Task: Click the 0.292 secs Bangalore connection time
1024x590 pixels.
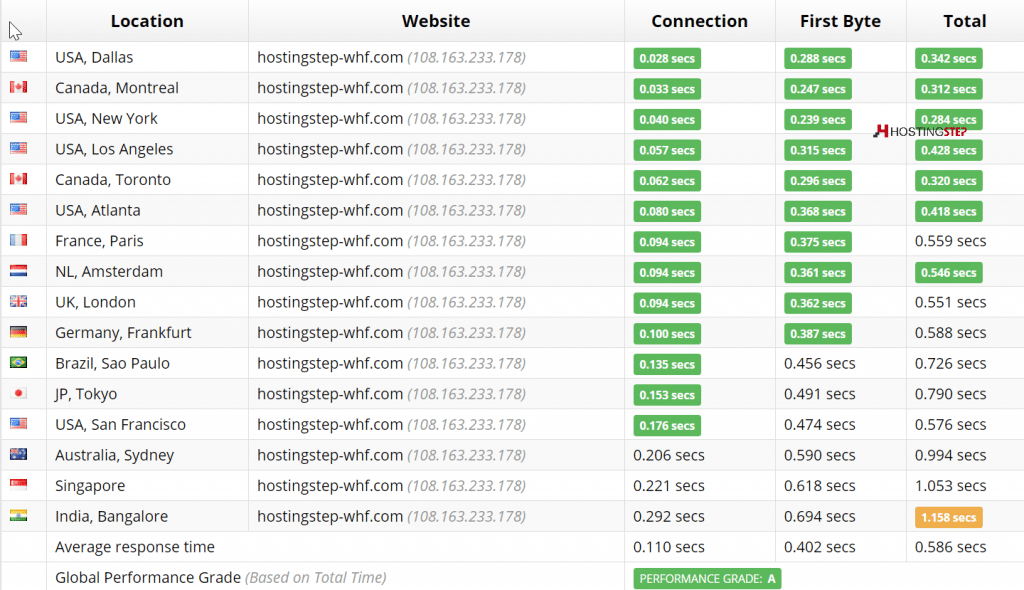Action: [x=669, y=516]
